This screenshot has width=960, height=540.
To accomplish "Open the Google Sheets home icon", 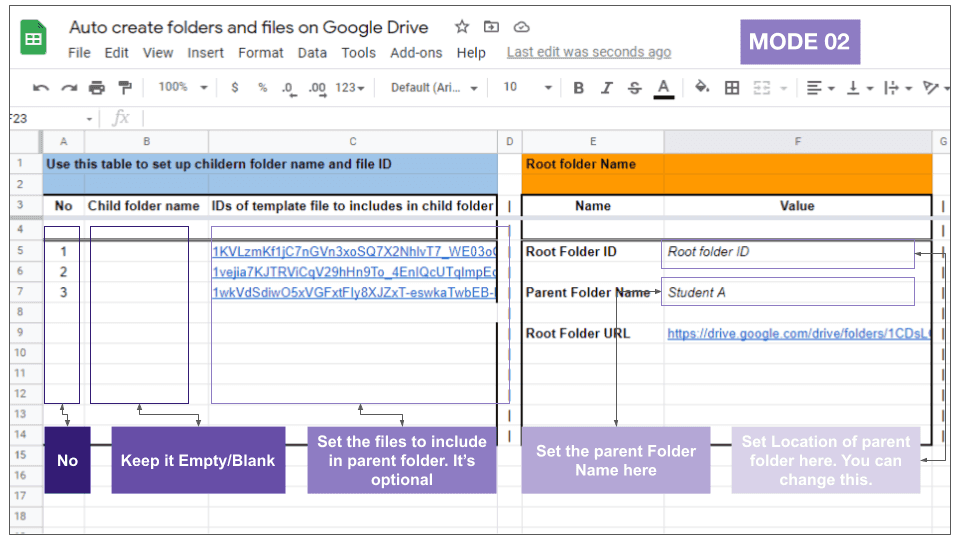I will (34, 40).
